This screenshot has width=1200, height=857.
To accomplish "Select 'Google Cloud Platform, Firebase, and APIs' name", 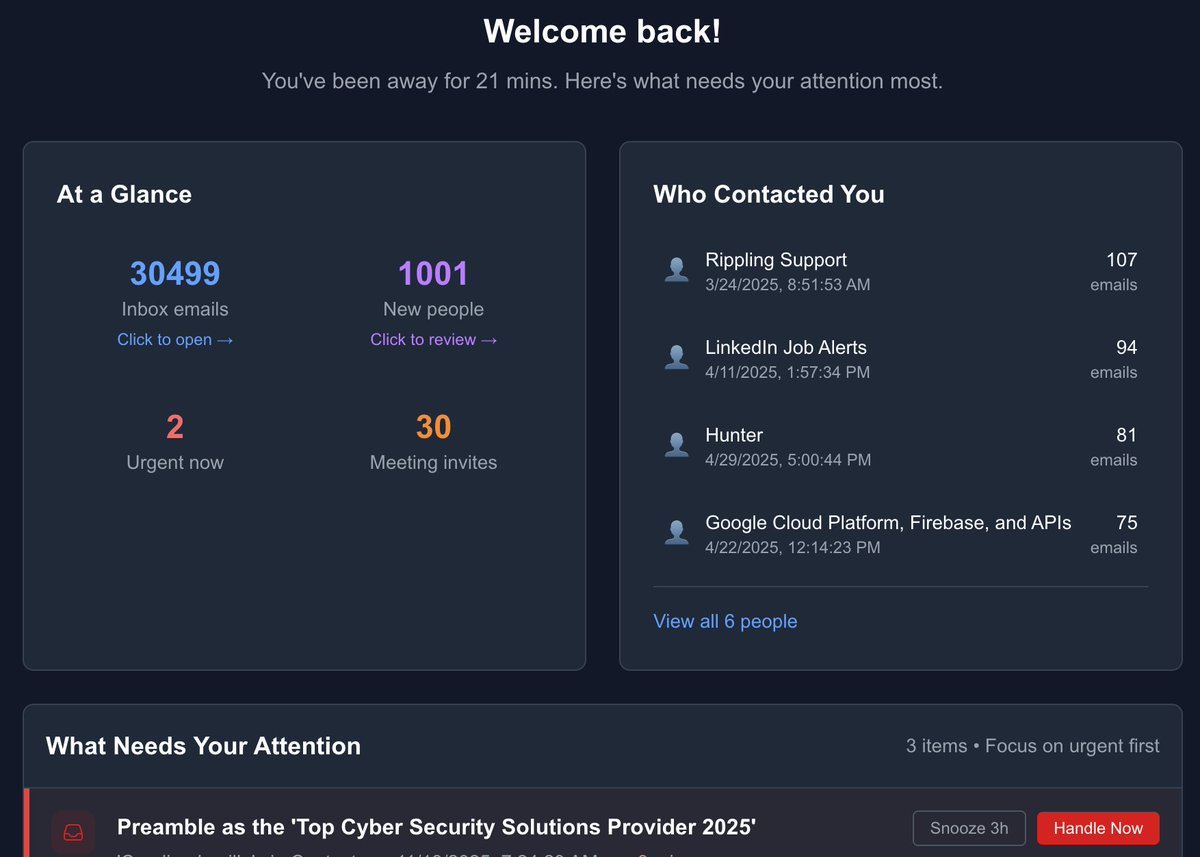I will [888, 522].
